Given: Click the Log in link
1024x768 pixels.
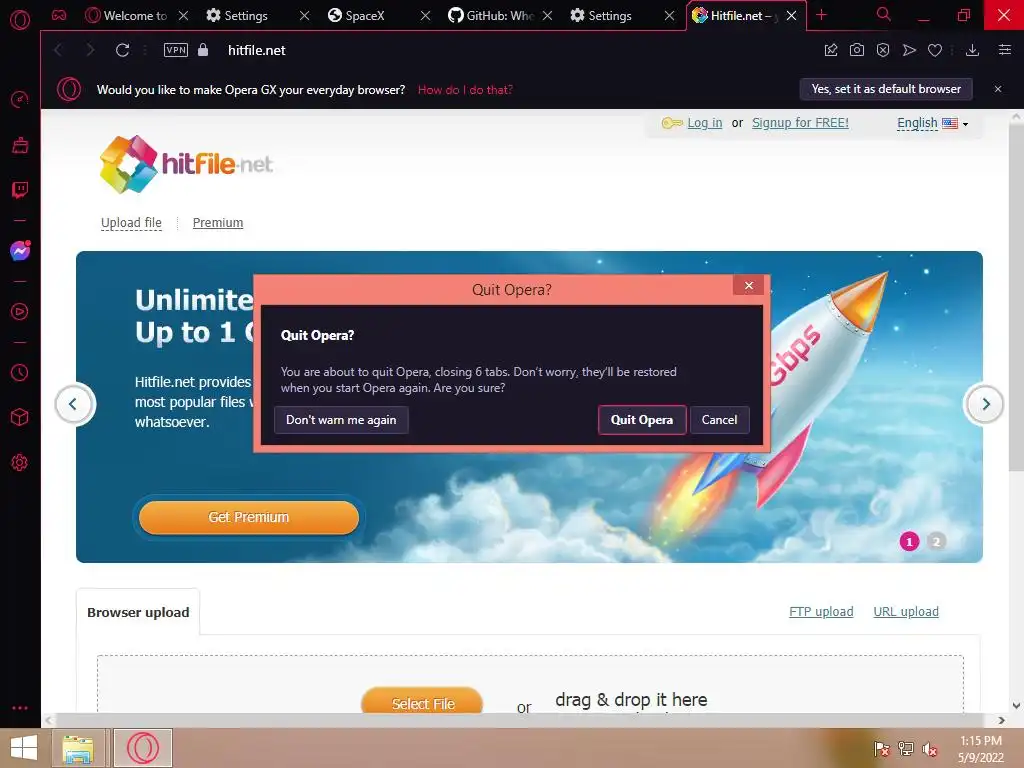Looking at the screenshot, I should coord(705,123).
